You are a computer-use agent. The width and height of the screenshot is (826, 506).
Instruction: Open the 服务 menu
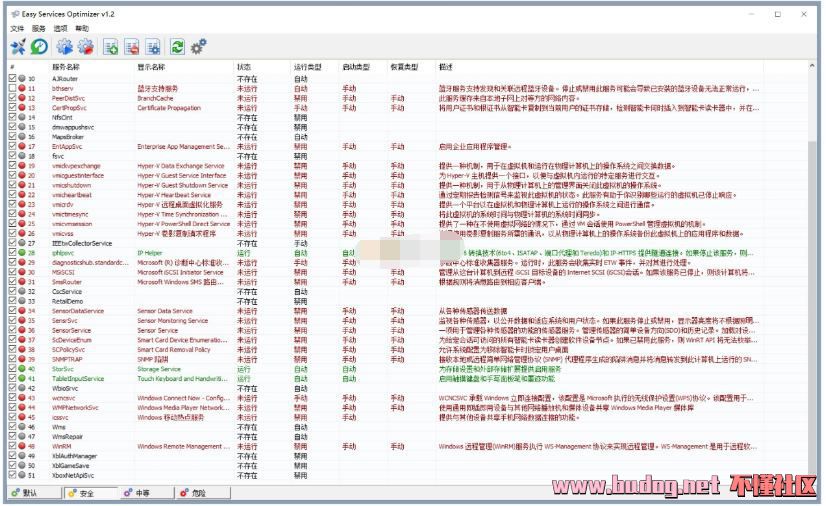[x=39, y=28]
